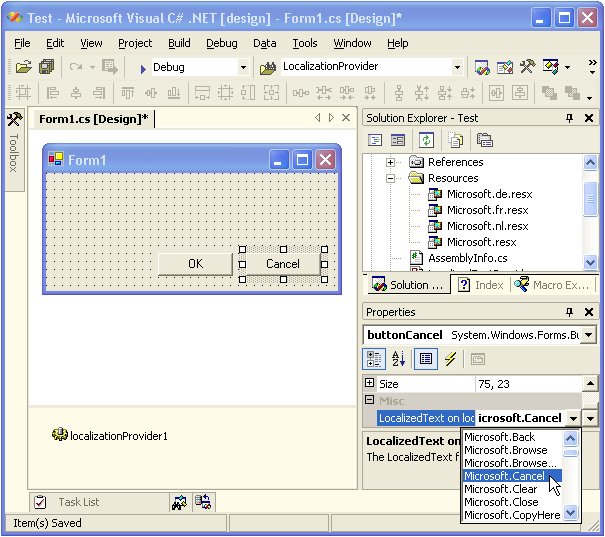Open the Project menu
Viewport: 605px width, 537px height.
135,43
